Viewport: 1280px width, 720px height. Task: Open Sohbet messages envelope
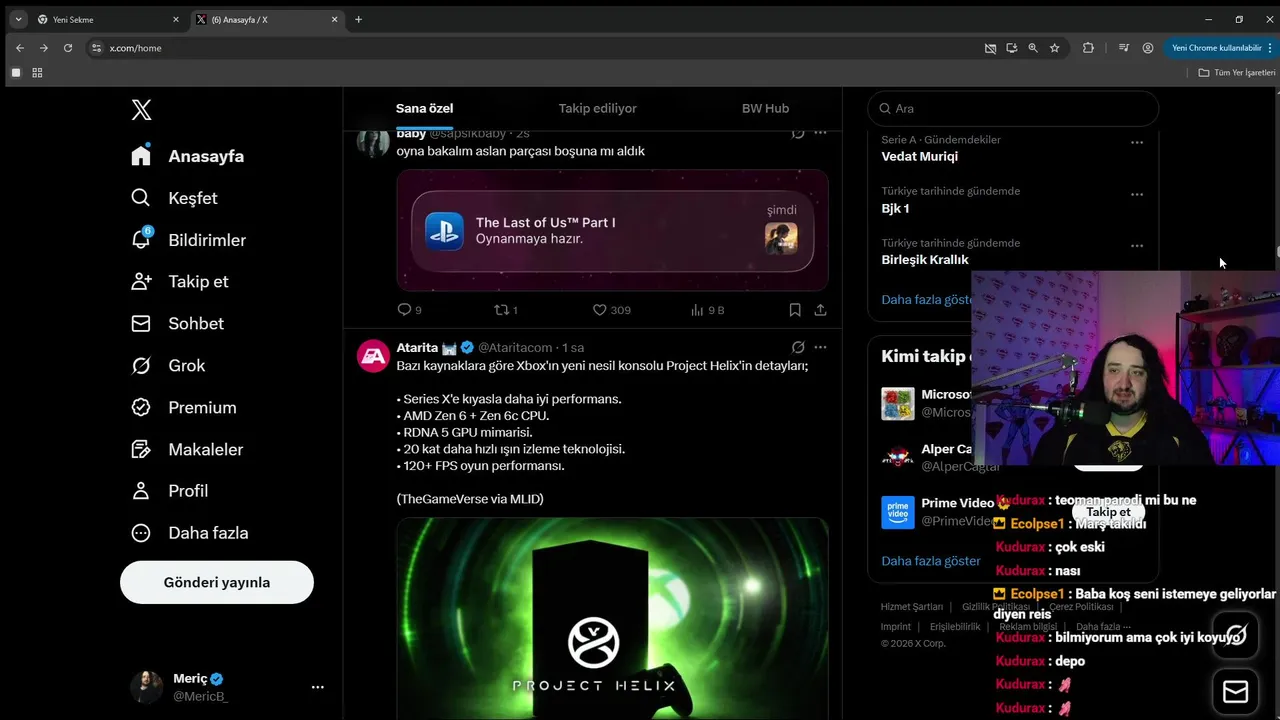pyautogui.click(x=141, y=324)
